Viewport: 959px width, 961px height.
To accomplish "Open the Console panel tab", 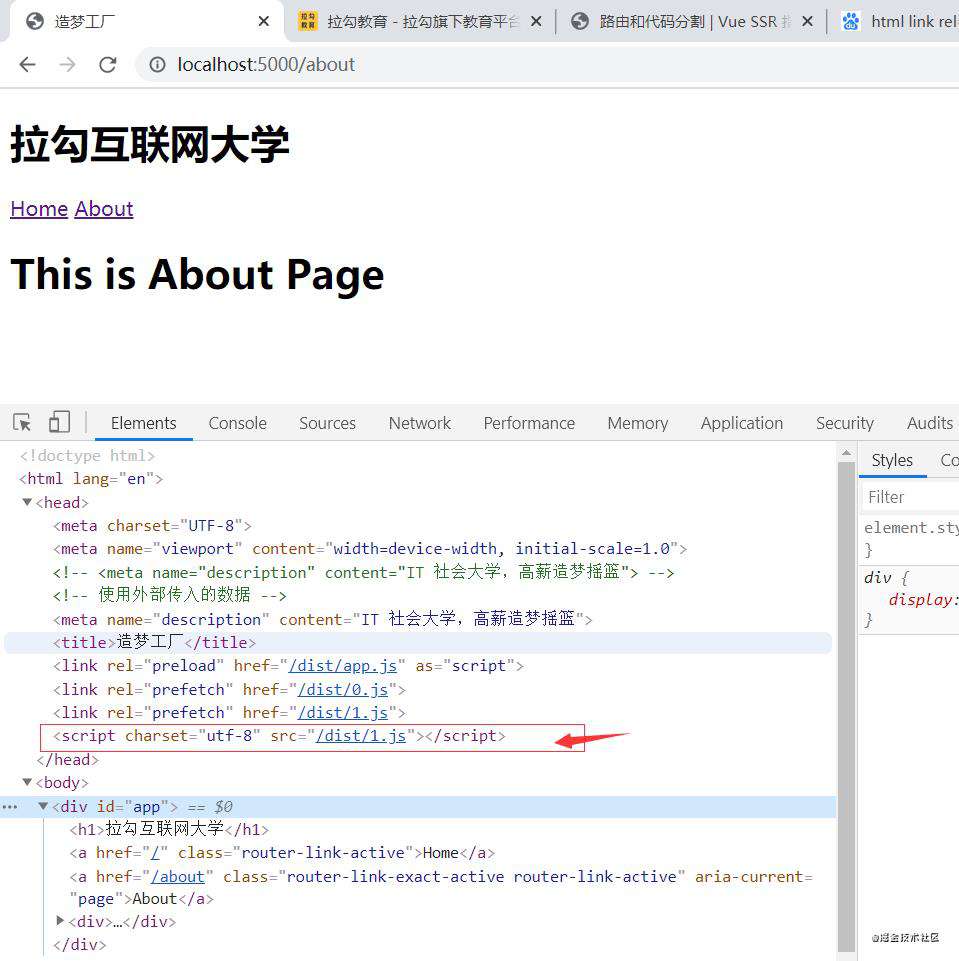I will click(x=237, y=423).
